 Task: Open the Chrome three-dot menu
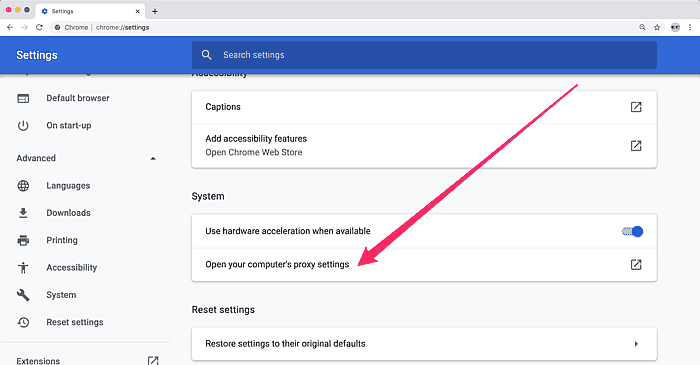tap(690, 27)
